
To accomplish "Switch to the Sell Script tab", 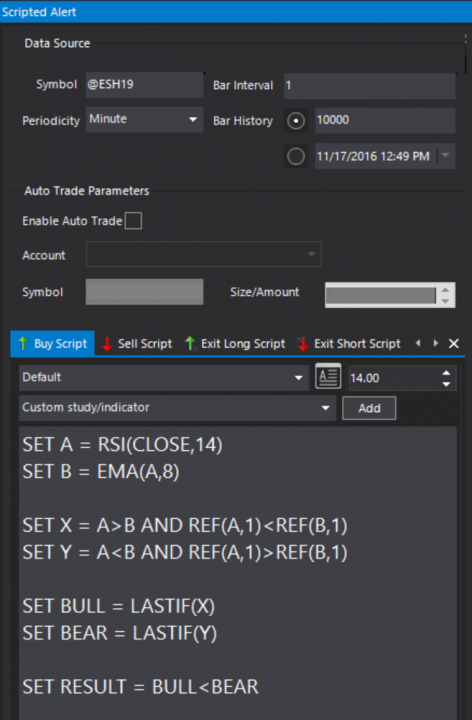I will pos(137,343).
